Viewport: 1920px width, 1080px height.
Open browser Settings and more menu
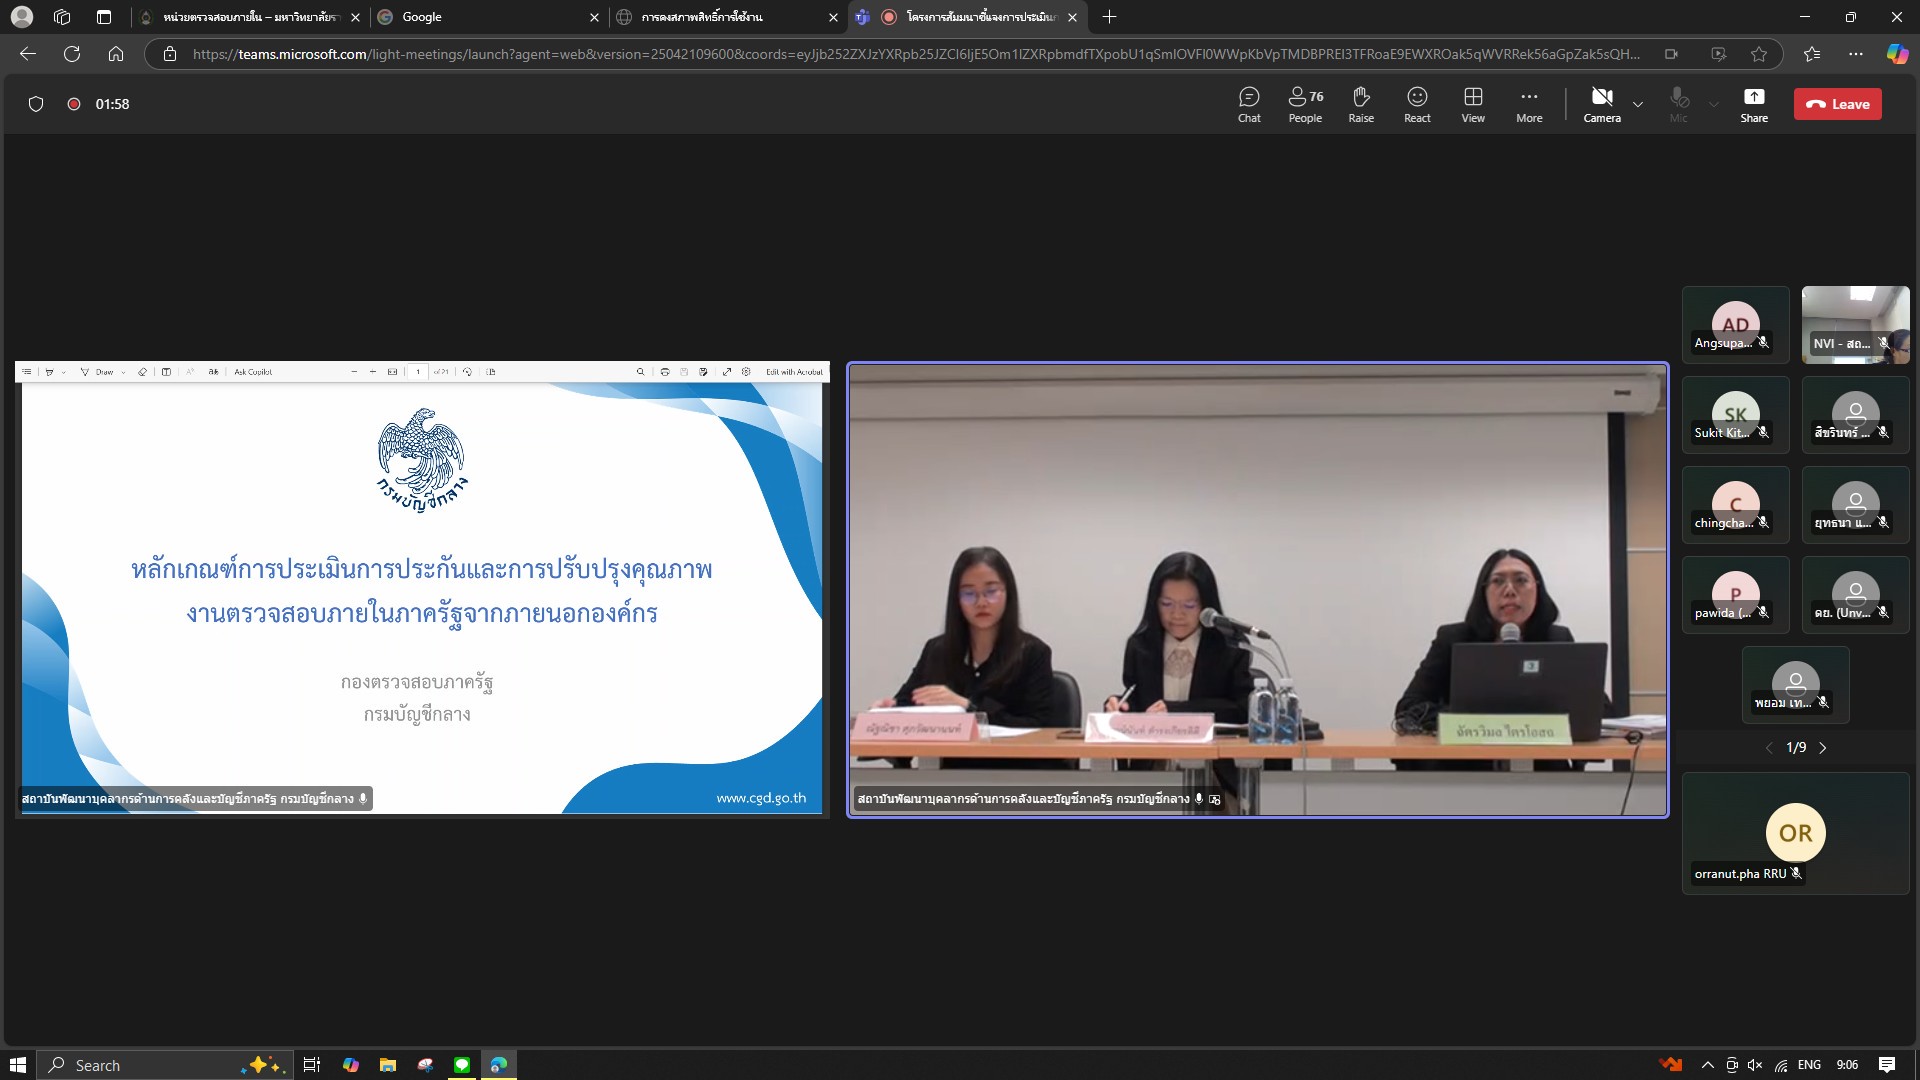tap(1856, 54)
